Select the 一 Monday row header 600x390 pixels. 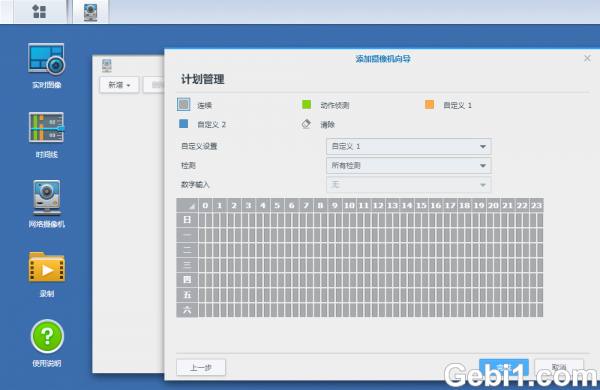click(187, 235)
